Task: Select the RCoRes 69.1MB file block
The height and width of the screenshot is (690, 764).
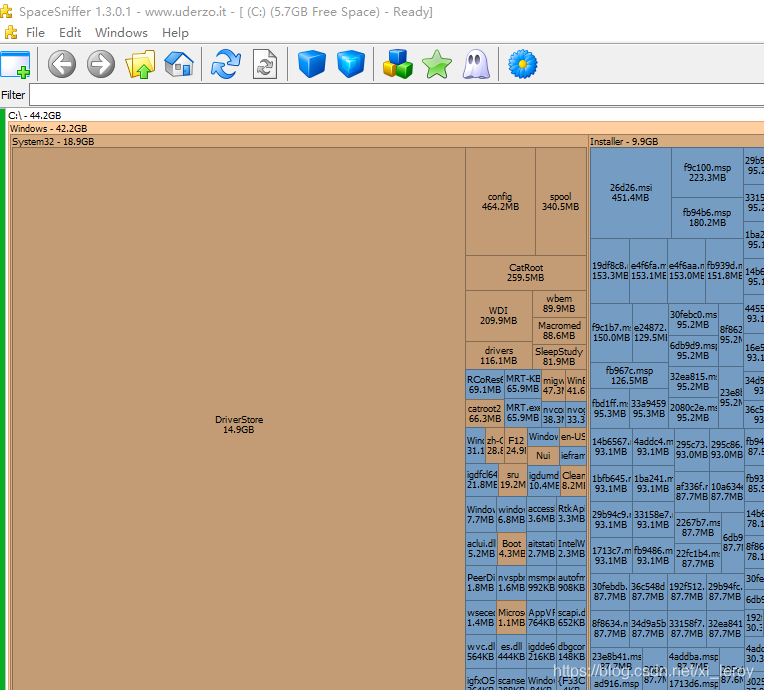Action: click(x=484, y=384)
